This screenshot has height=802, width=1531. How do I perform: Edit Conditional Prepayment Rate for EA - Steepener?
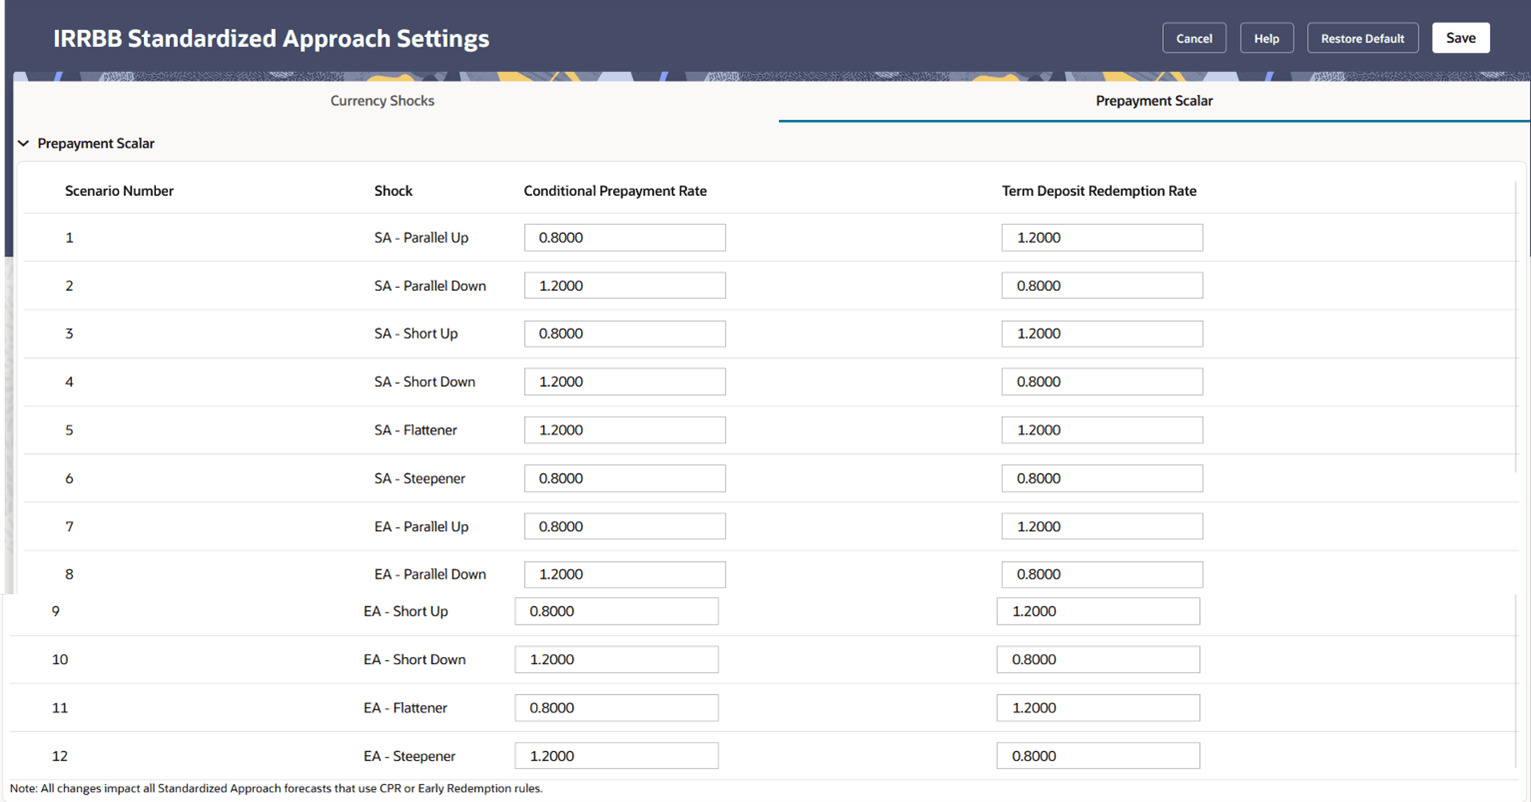pos(616,756)
